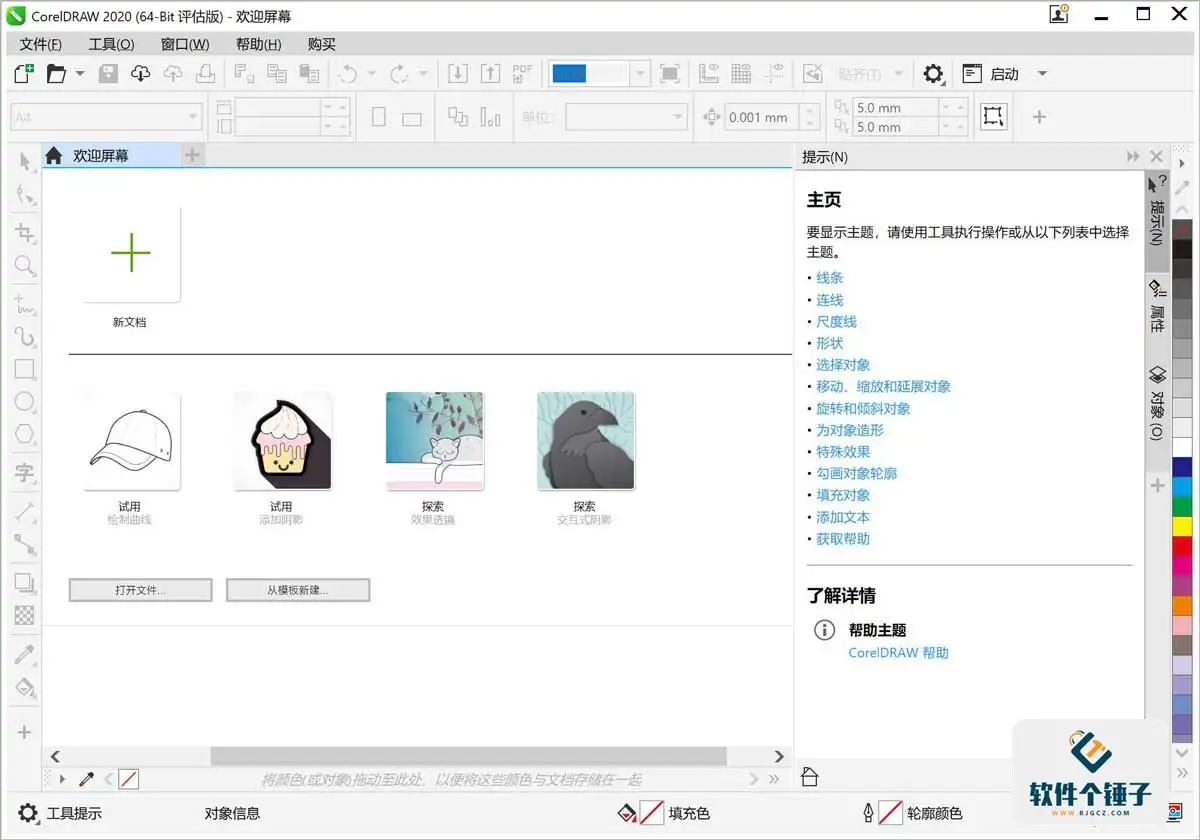
Task: Click the 打开文件... button
Action: point(141,590)
